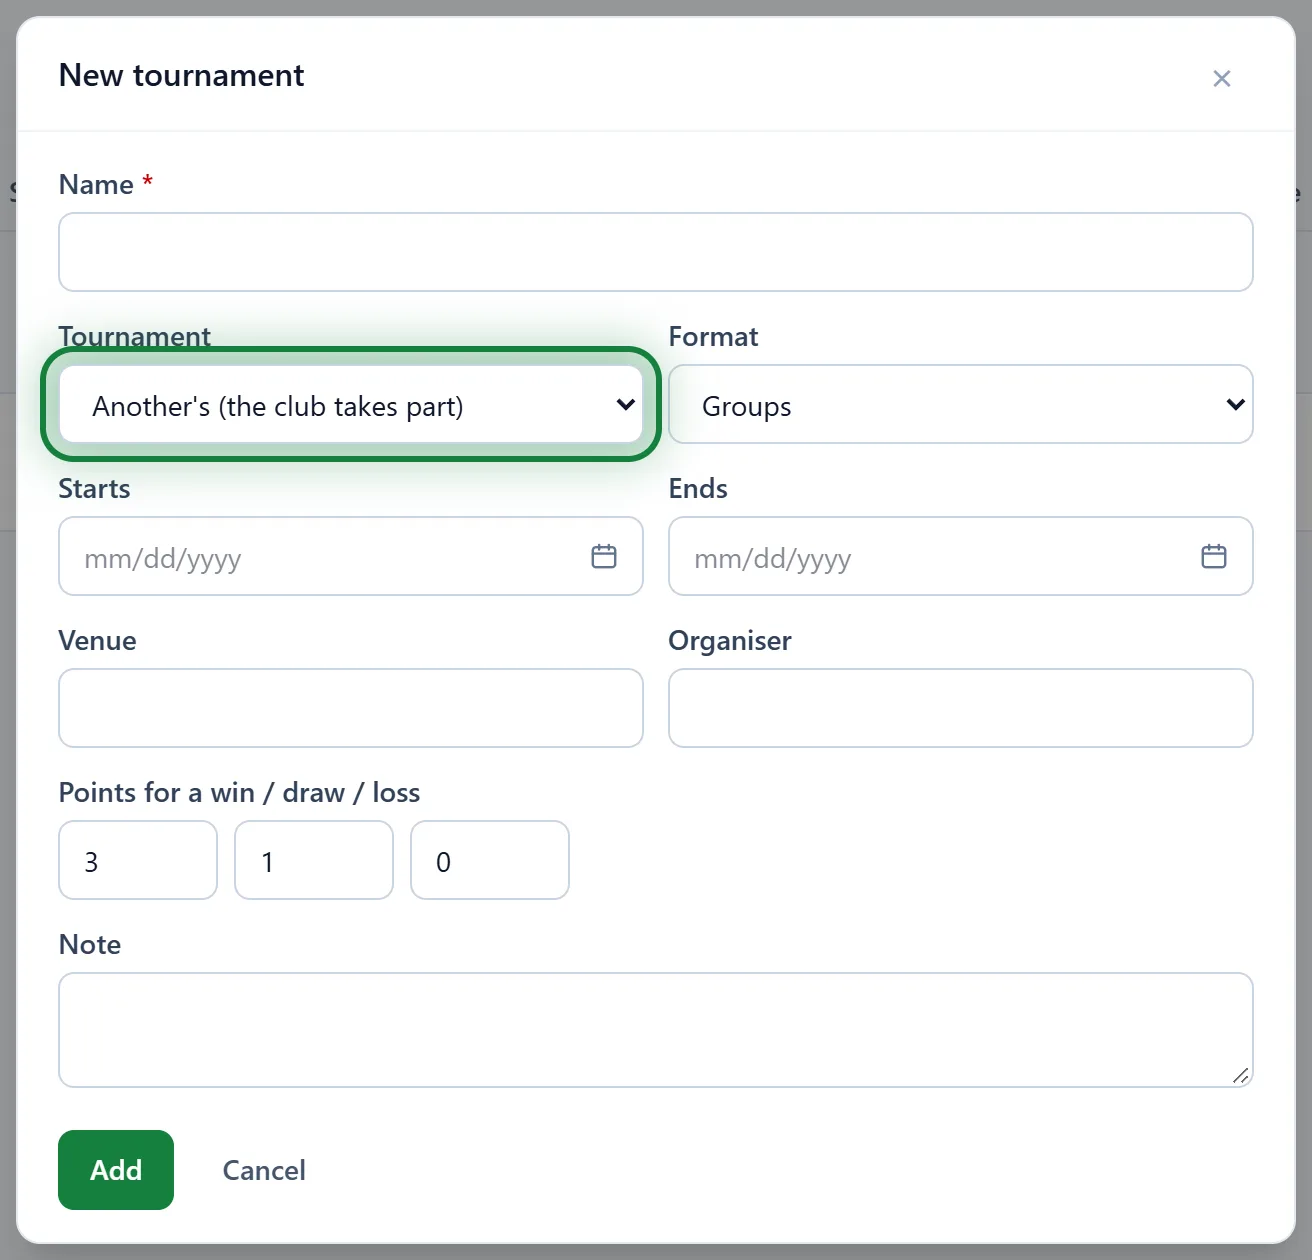This screenshot has height=1260, width=1312.
Task: Expand the chevron of Another's (the club takes part)
Action: tap(626, 404)
